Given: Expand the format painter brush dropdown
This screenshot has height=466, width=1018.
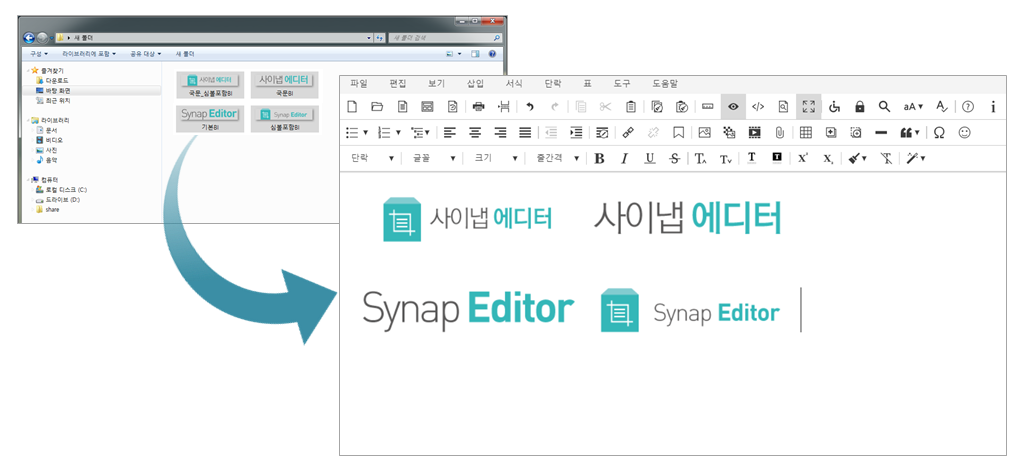Looking at the screenshot, I should [864, 158].
